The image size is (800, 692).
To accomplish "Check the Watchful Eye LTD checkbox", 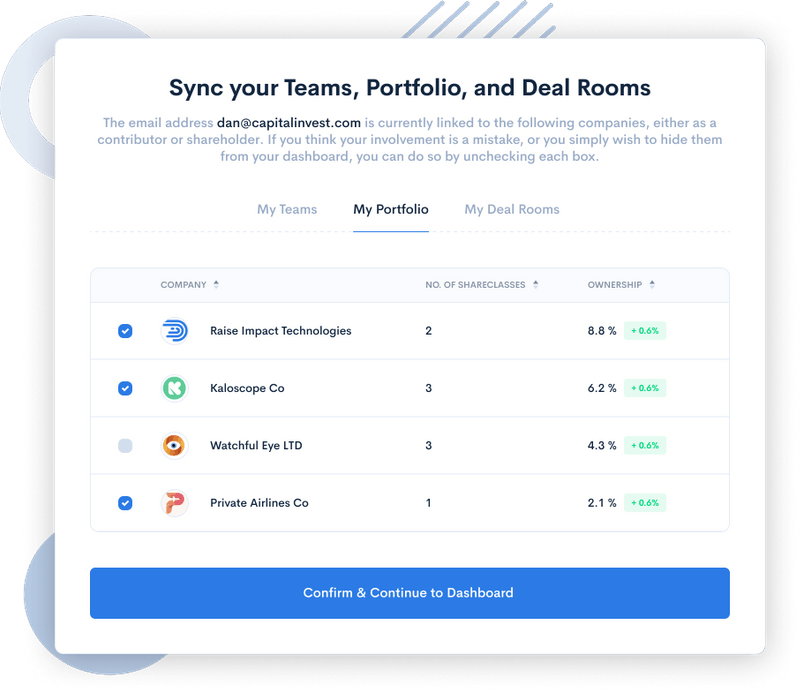I will tap(125, 446).
